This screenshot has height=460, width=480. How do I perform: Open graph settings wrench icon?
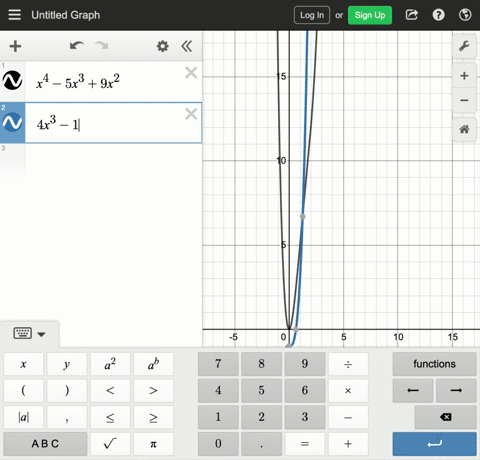464,46
